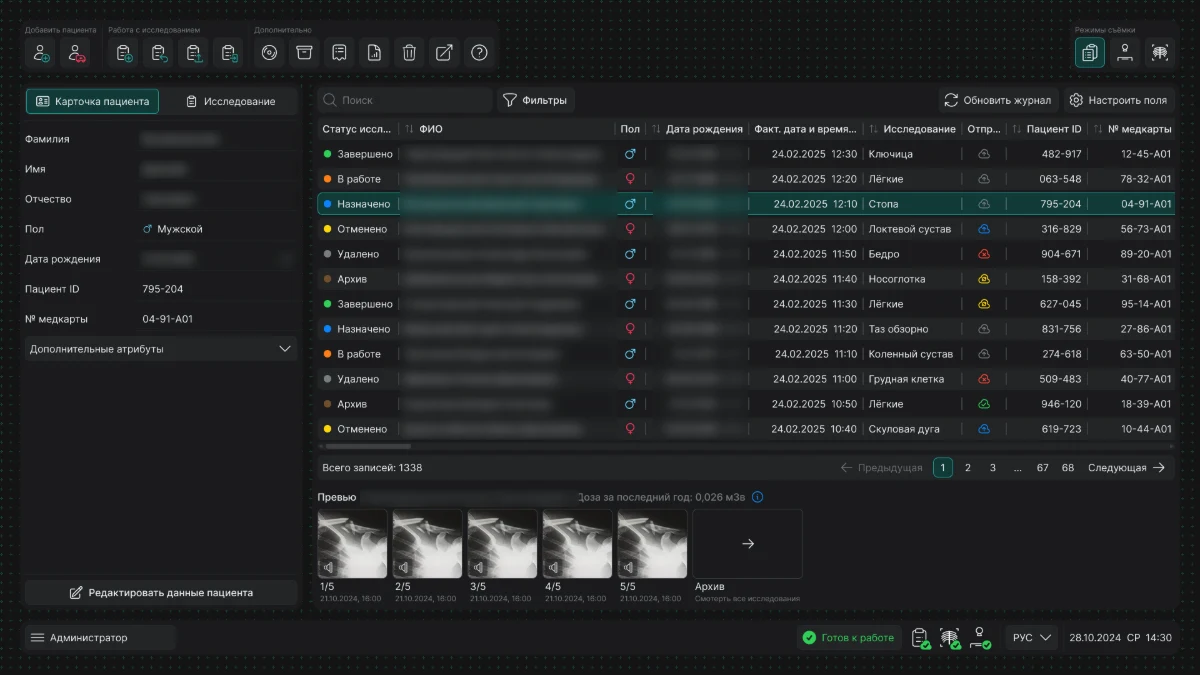Sort by № медкарты column header
The height and width of the screenshot is (675, 1200).
tap(1131, 129)
